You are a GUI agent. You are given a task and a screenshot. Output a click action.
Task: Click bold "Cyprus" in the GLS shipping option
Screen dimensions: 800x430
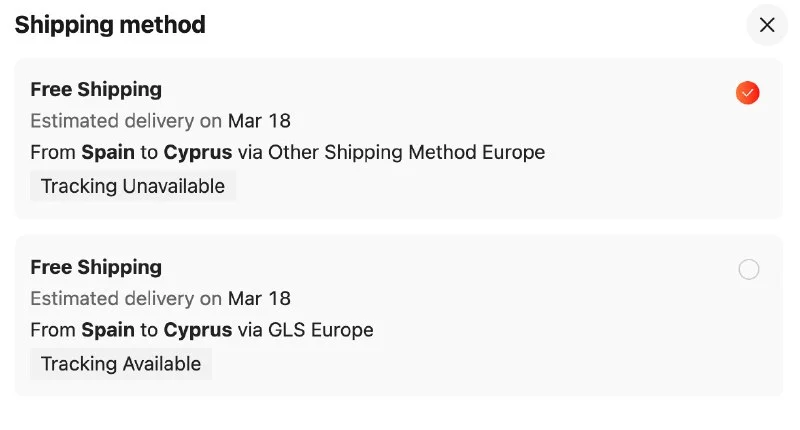point(198,330)
